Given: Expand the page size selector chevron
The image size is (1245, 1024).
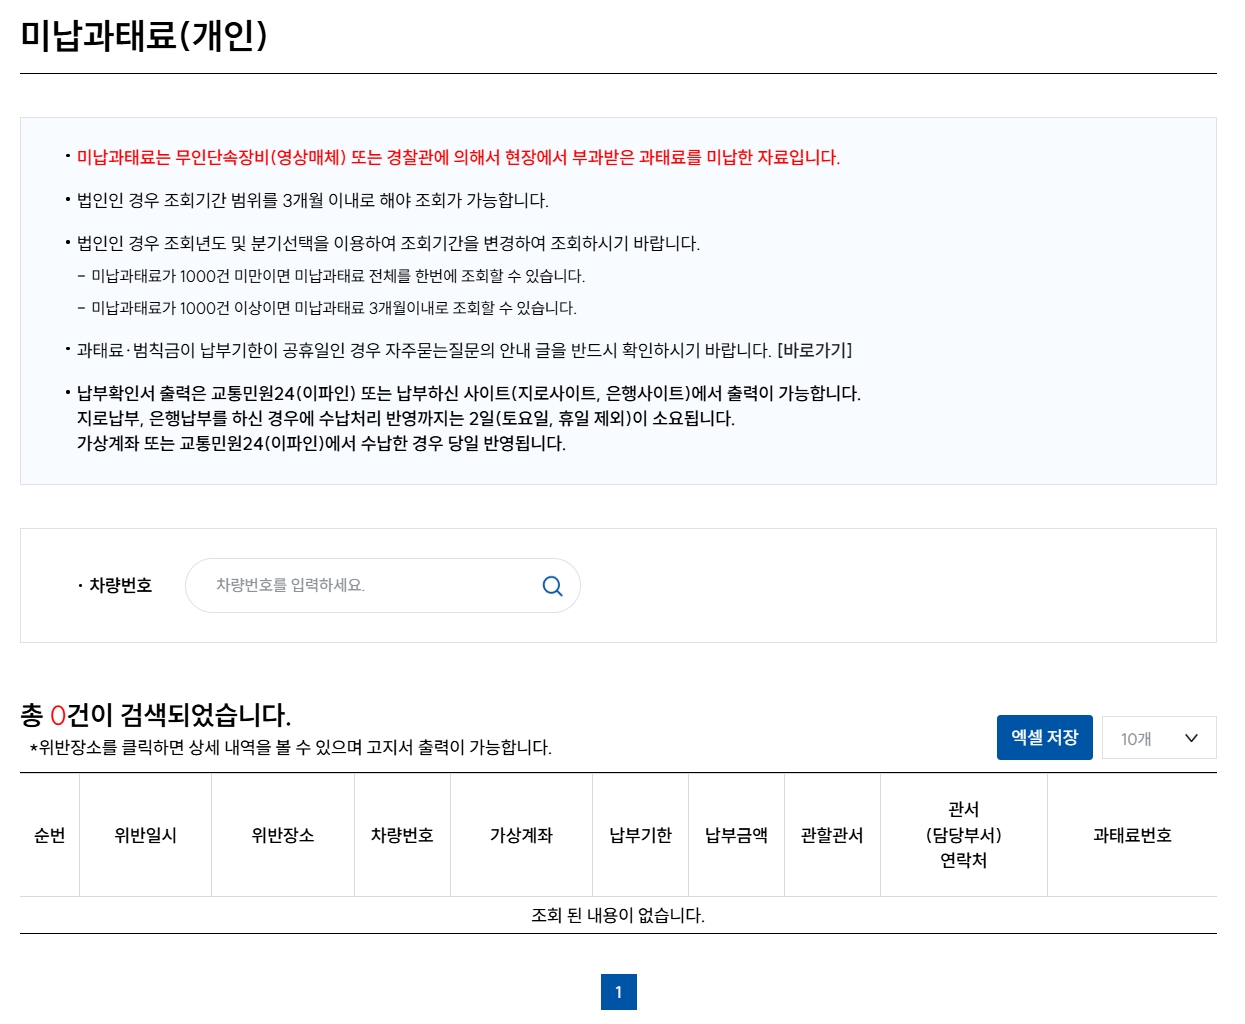Looking at the screenshot, I should point(1189,738).
